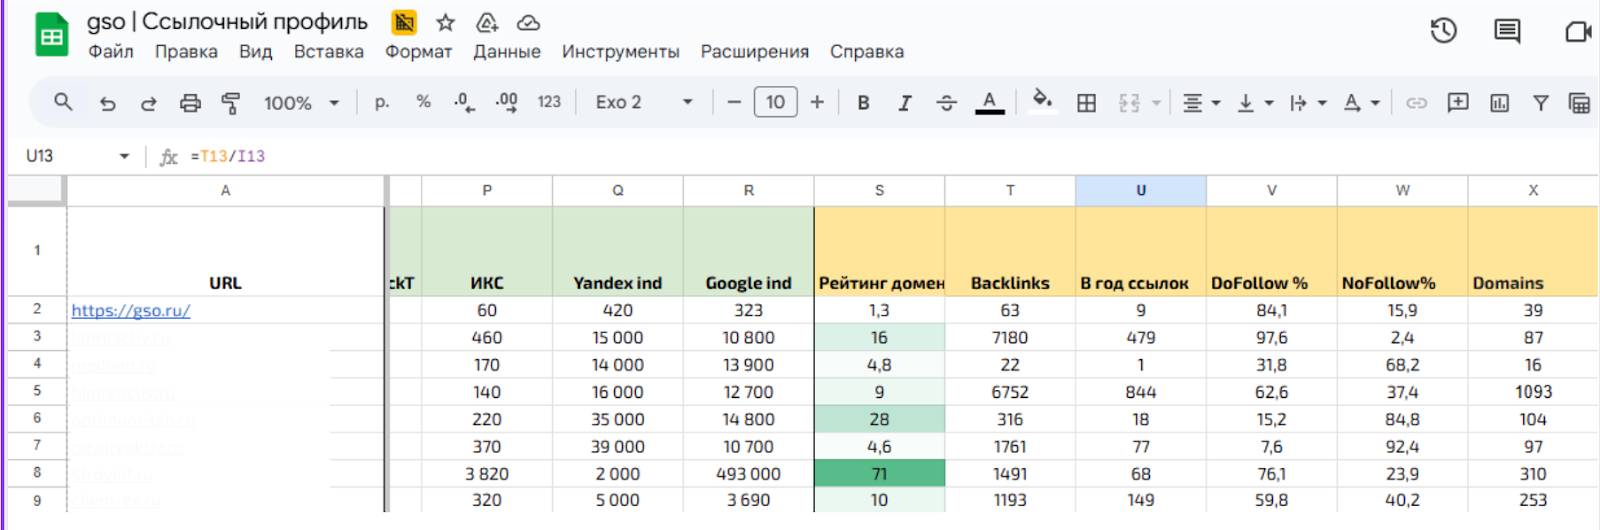Decrease font size with minus

[734, 102]
